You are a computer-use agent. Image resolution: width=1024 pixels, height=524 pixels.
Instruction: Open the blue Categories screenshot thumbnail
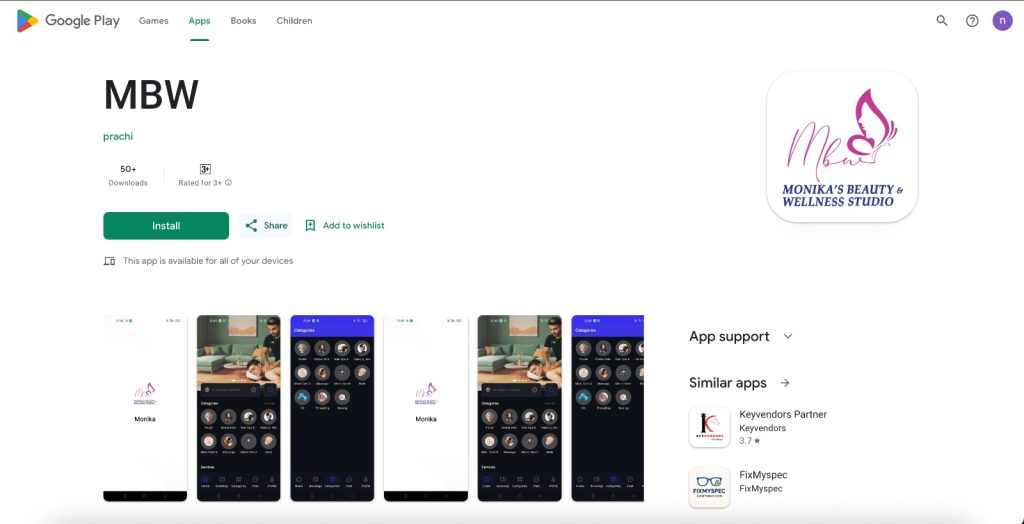coord(332,408)
